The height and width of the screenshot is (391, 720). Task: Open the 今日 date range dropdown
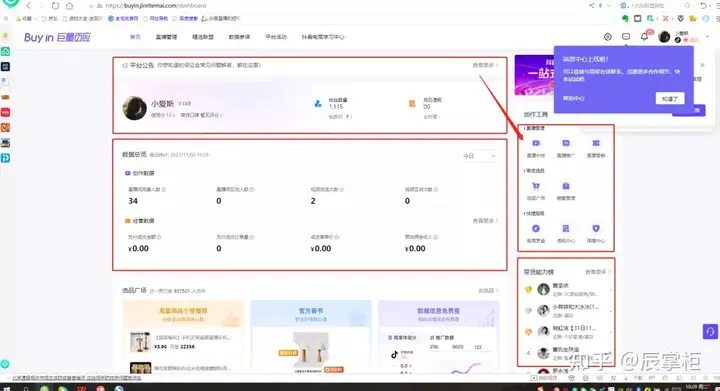479,156
